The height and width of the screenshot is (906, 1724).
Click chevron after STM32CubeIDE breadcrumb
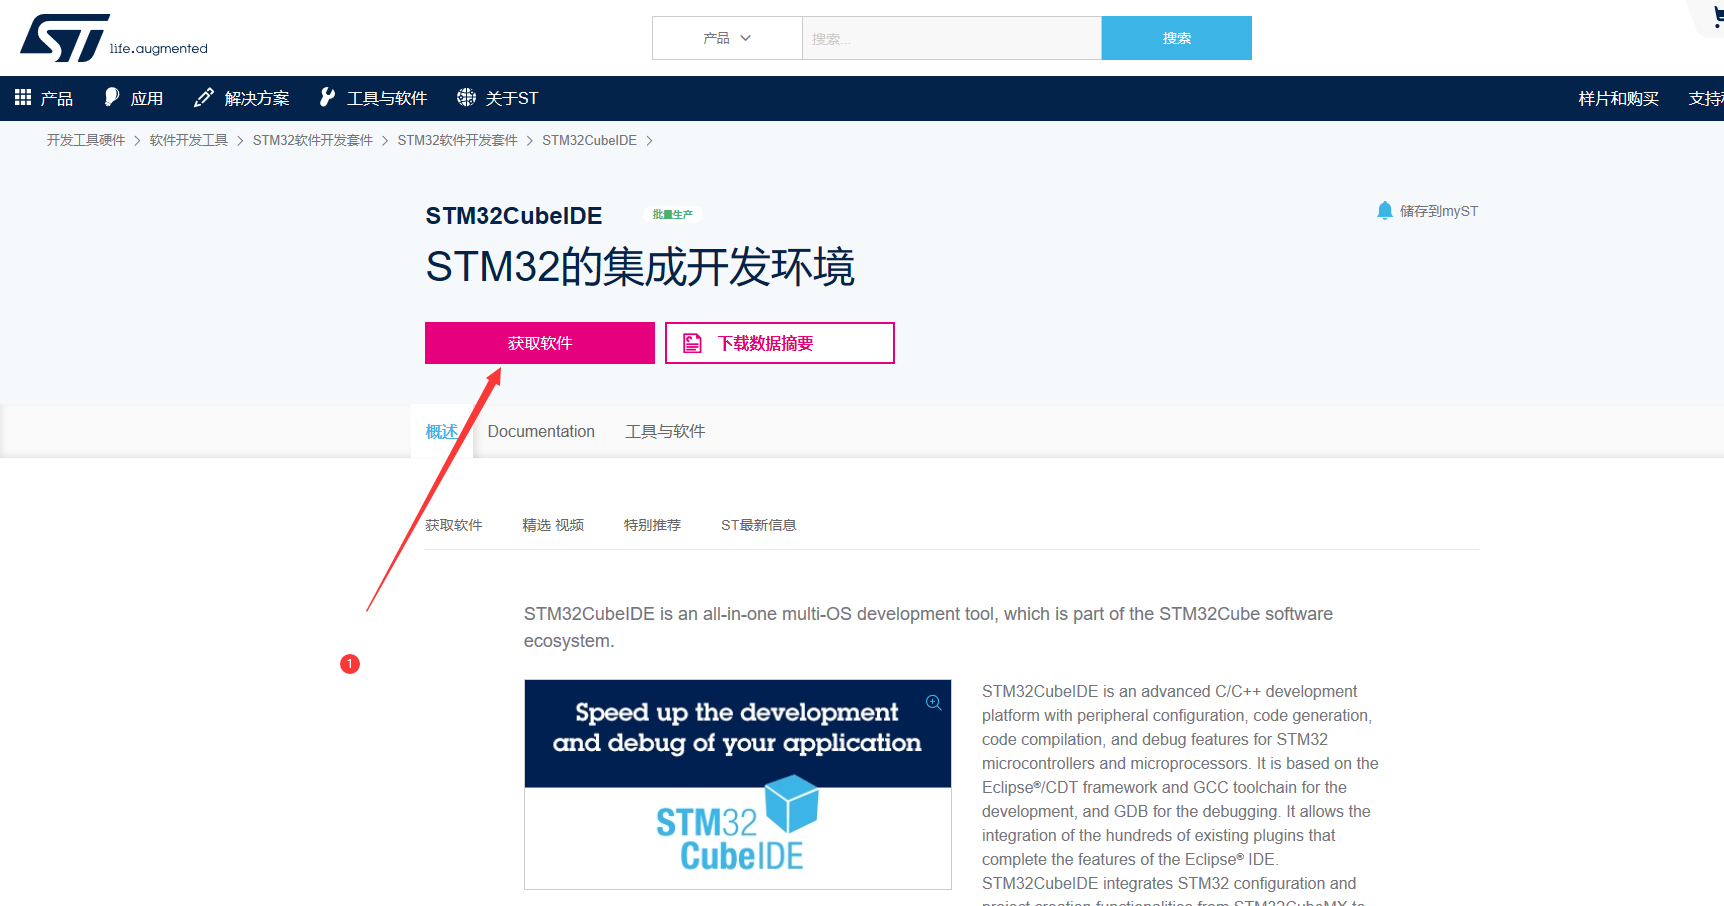(x=650, y=140)
